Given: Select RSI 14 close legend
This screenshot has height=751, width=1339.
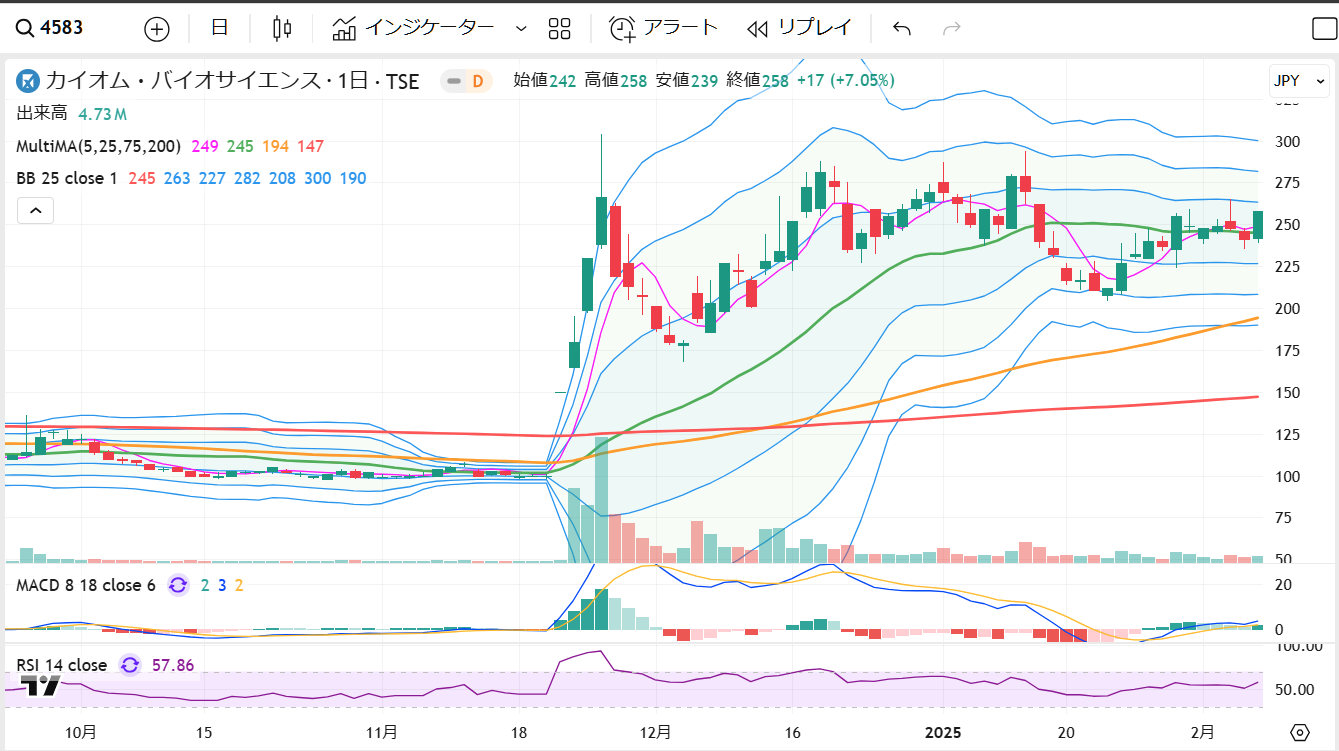Looking at the screenshot, I should [x=61, y=665].
